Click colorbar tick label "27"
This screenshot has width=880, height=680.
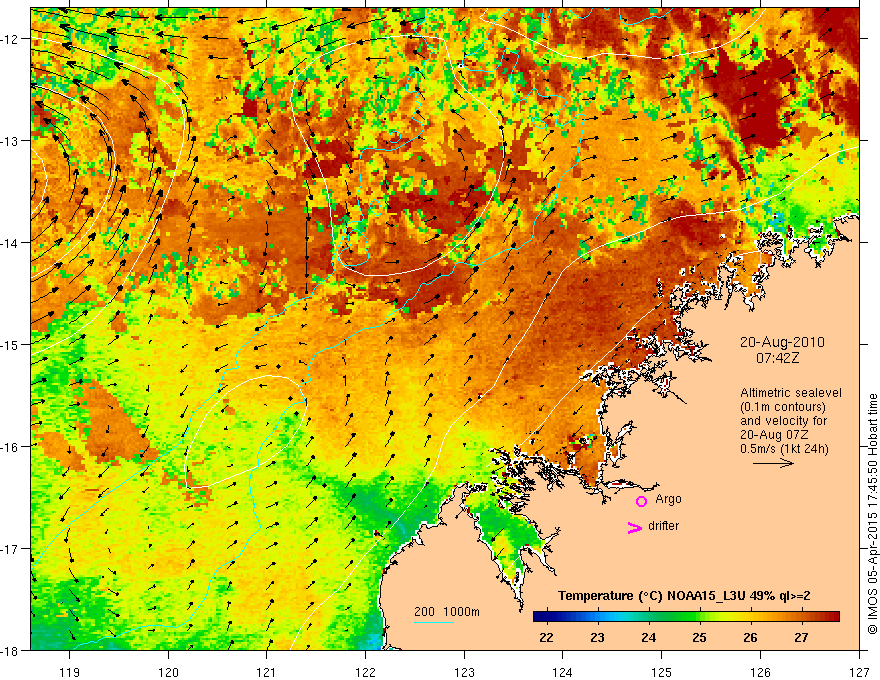tap(801, 637)
